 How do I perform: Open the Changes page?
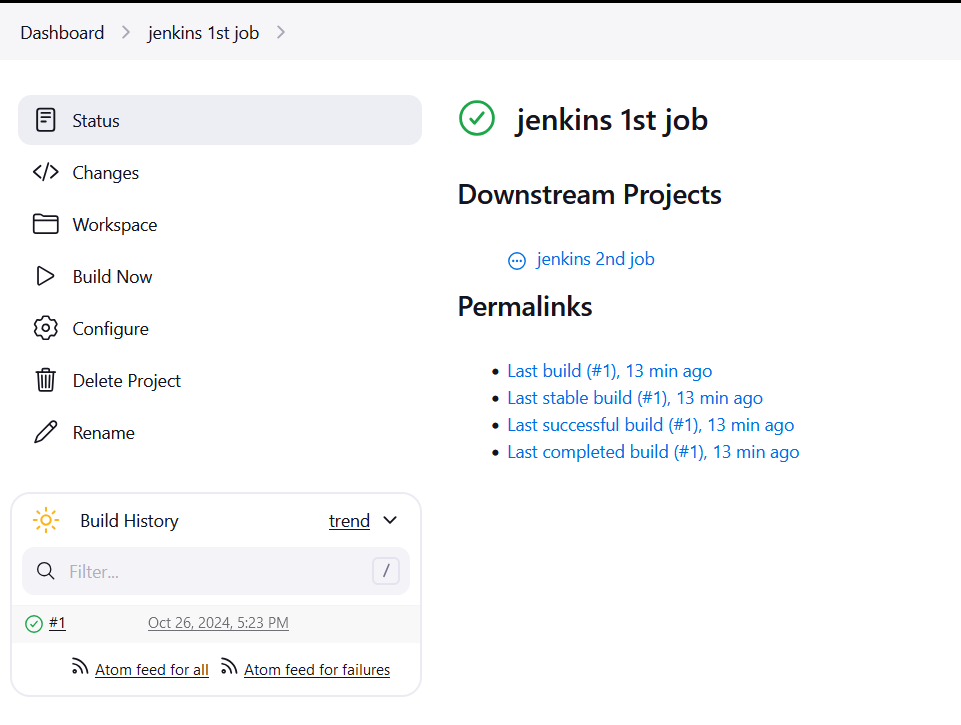[x=105, y=173]
